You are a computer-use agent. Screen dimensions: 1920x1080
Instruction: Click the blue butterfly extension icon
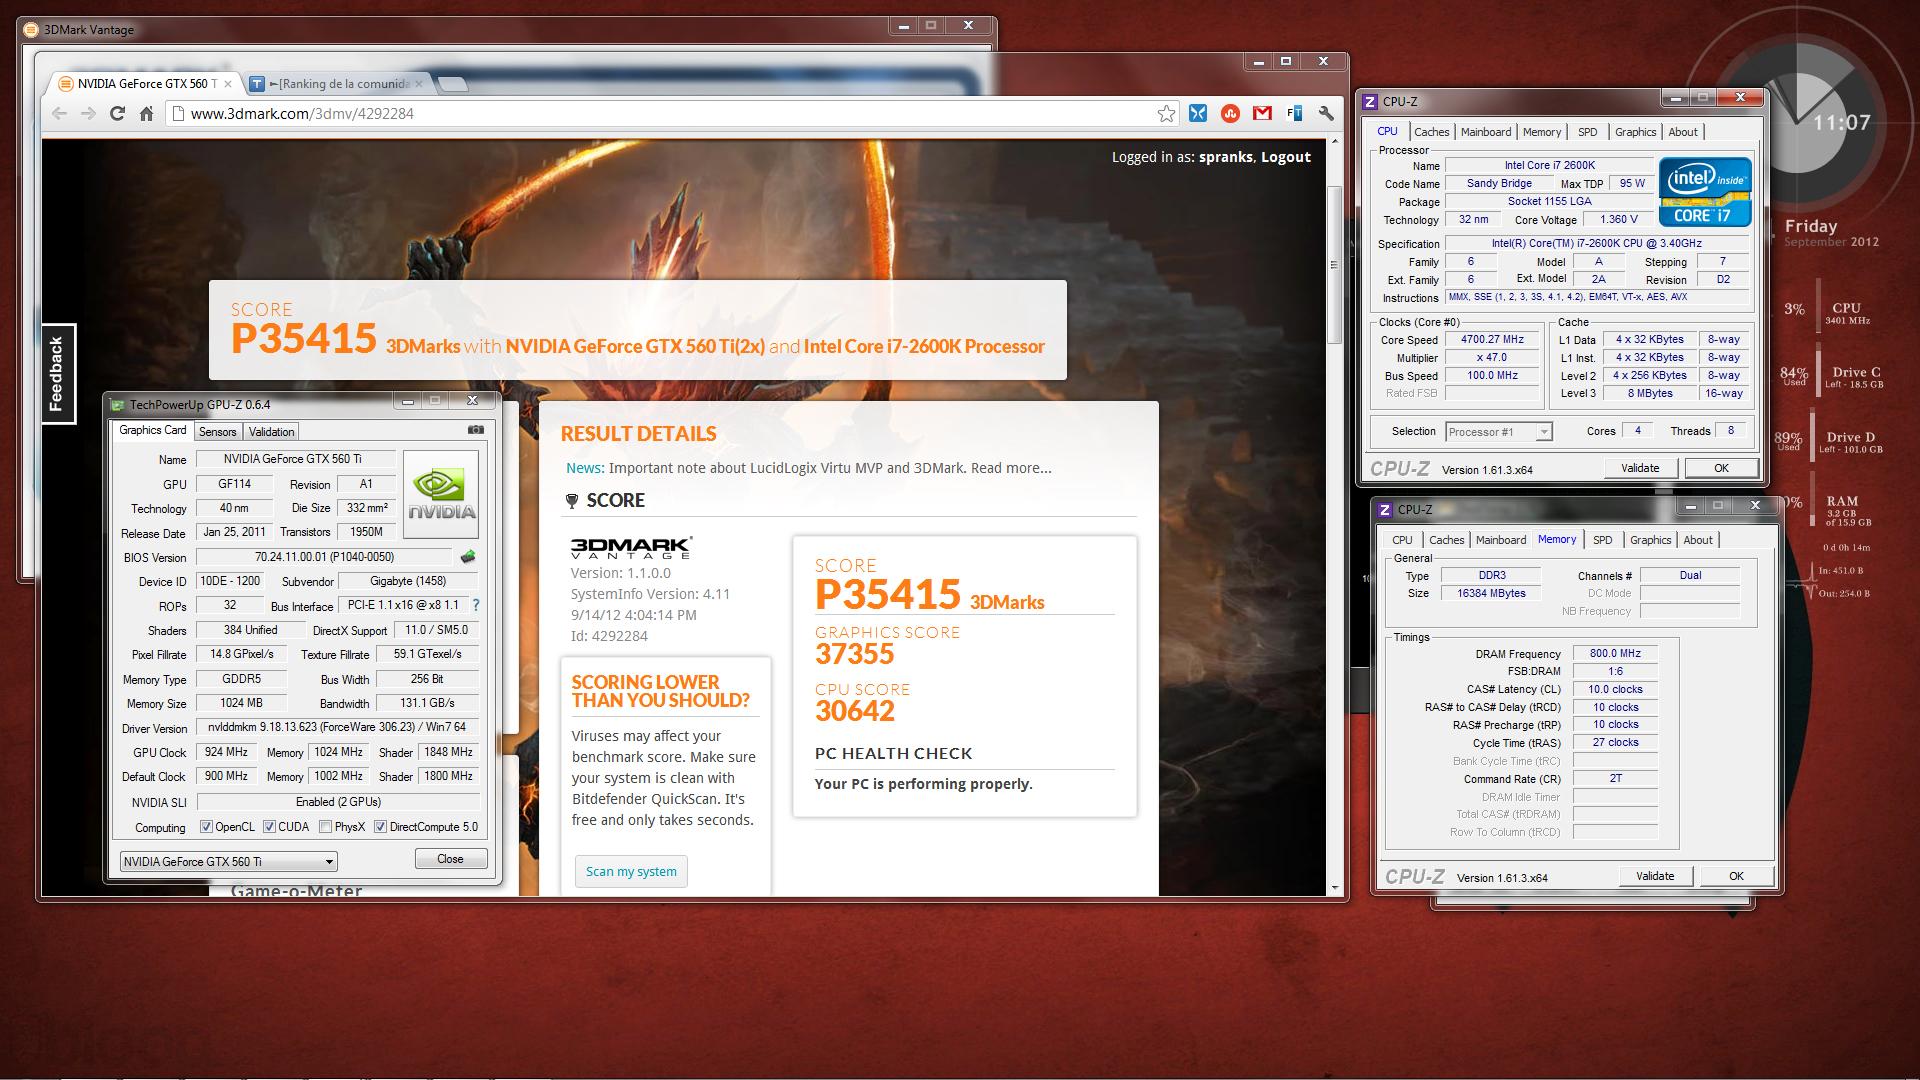click(1197, 114)
